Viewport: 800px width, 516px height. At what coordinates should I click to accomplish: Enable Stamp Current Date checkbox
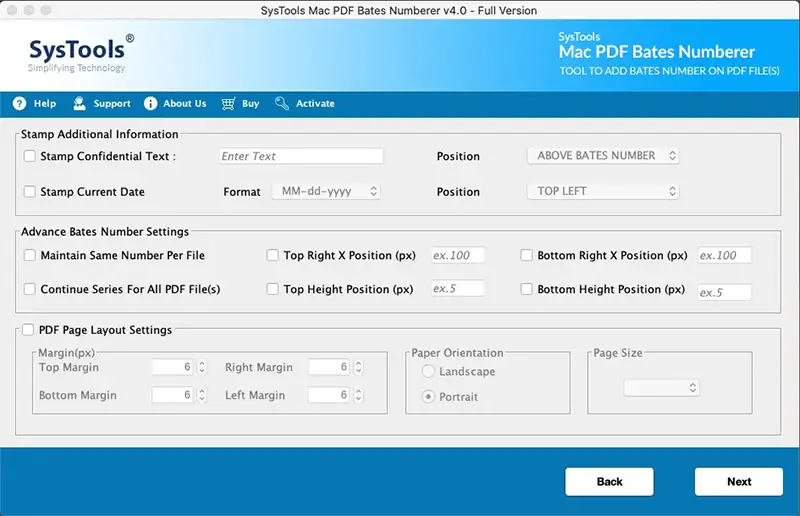(x=30, y=191)
